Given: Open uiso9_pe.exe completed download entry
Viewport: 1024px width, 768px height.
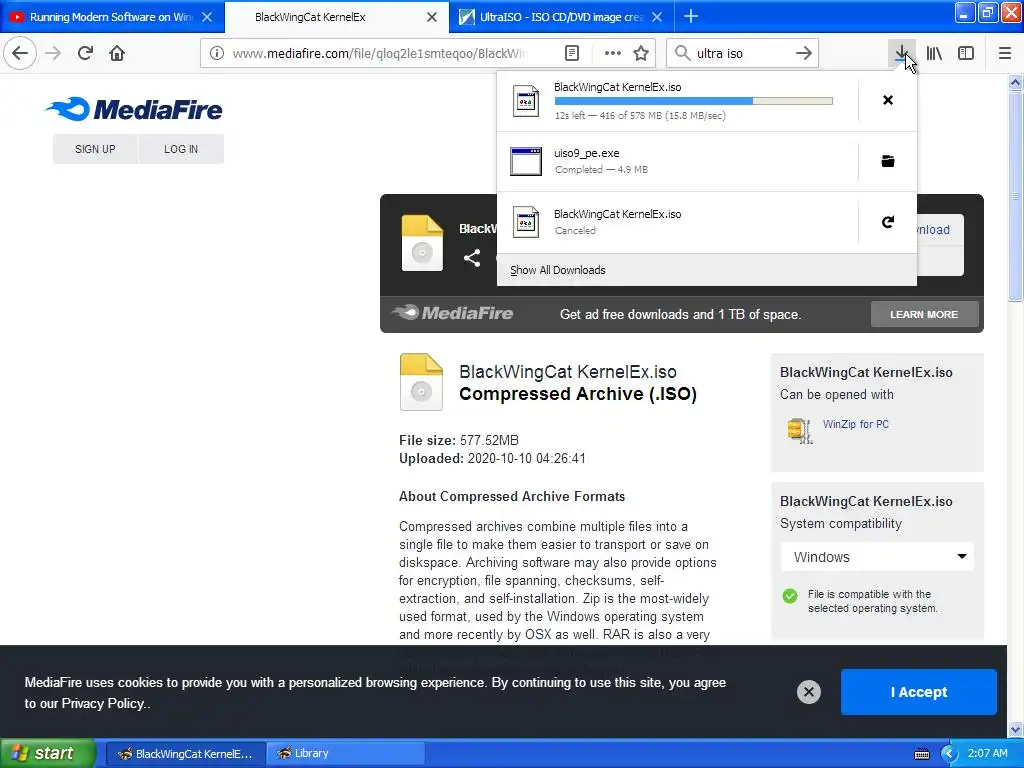Looking at the screenshot, I should pos(678,161).
